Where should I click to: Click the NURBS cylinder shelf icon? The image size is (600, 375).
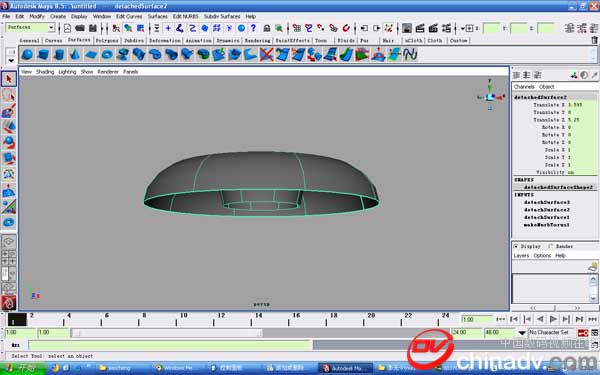(59, 54)
